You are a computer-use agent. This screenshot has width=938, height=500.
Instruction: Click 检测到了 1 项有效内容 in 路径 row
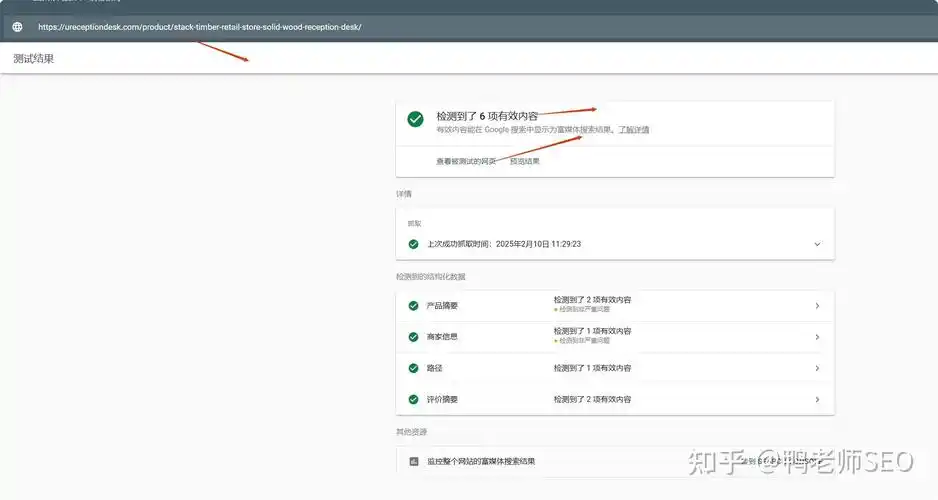coord(592,368)
